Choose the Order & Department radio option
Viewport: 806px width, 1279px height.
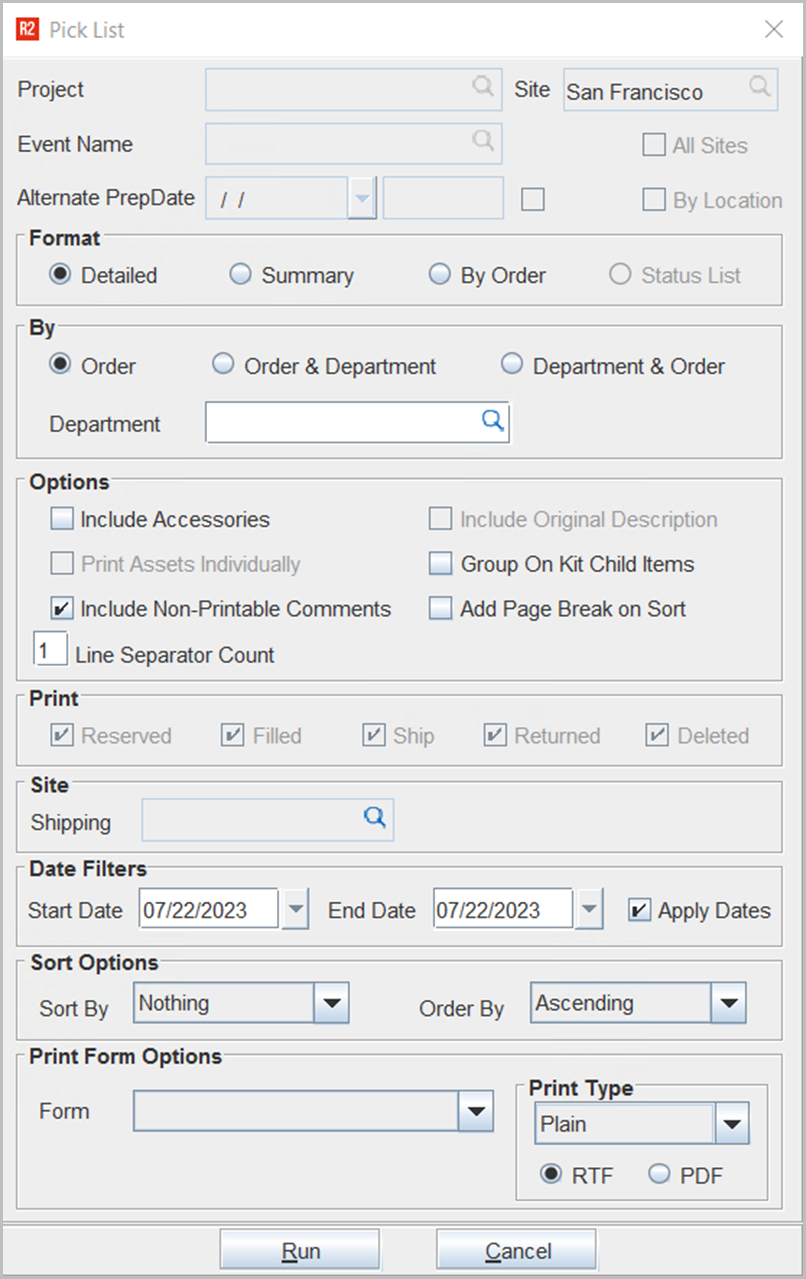pyautogui.click(x=224, y=366)
